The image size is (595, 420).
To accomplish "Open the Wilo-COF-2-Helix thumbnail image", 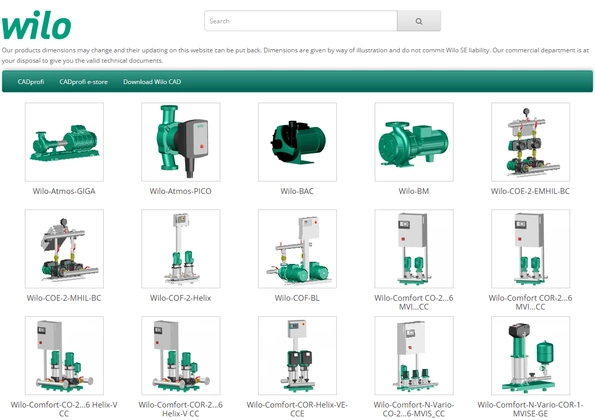I will tap(181, 249).
